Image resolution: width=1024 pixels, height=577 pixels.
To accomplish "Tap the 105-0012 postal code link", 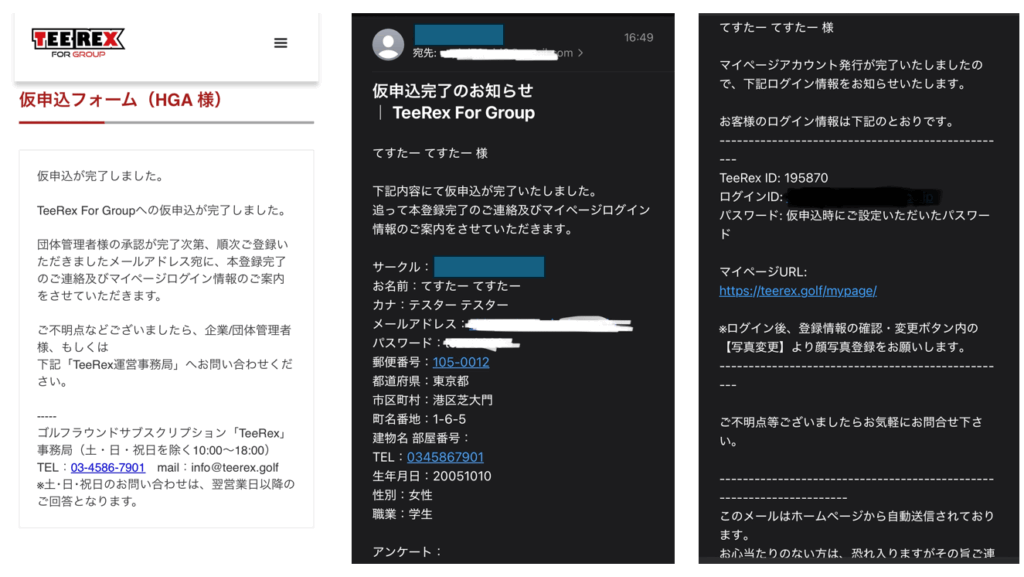I will pos(460,362).
